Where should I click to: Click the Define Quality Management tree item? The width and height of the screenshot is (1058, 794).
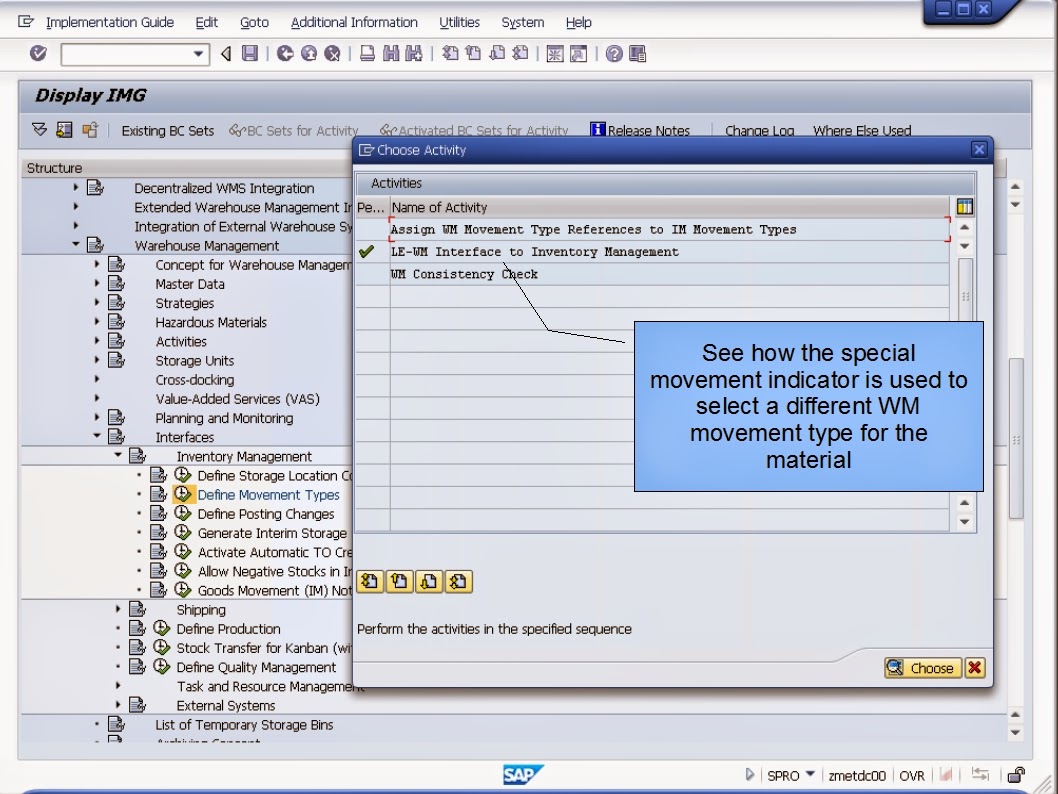coord(256,667)
